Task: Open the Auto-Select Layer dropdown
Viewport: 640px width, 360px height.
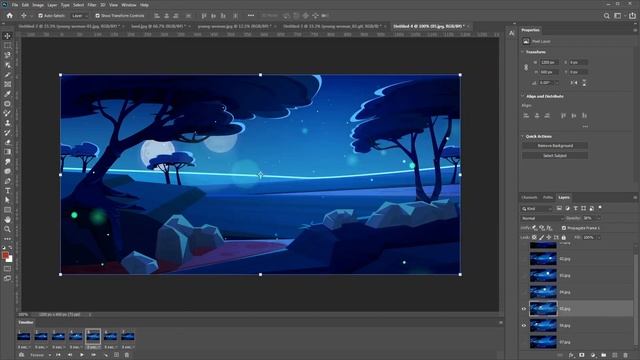Action: click(x=80, y=16)
